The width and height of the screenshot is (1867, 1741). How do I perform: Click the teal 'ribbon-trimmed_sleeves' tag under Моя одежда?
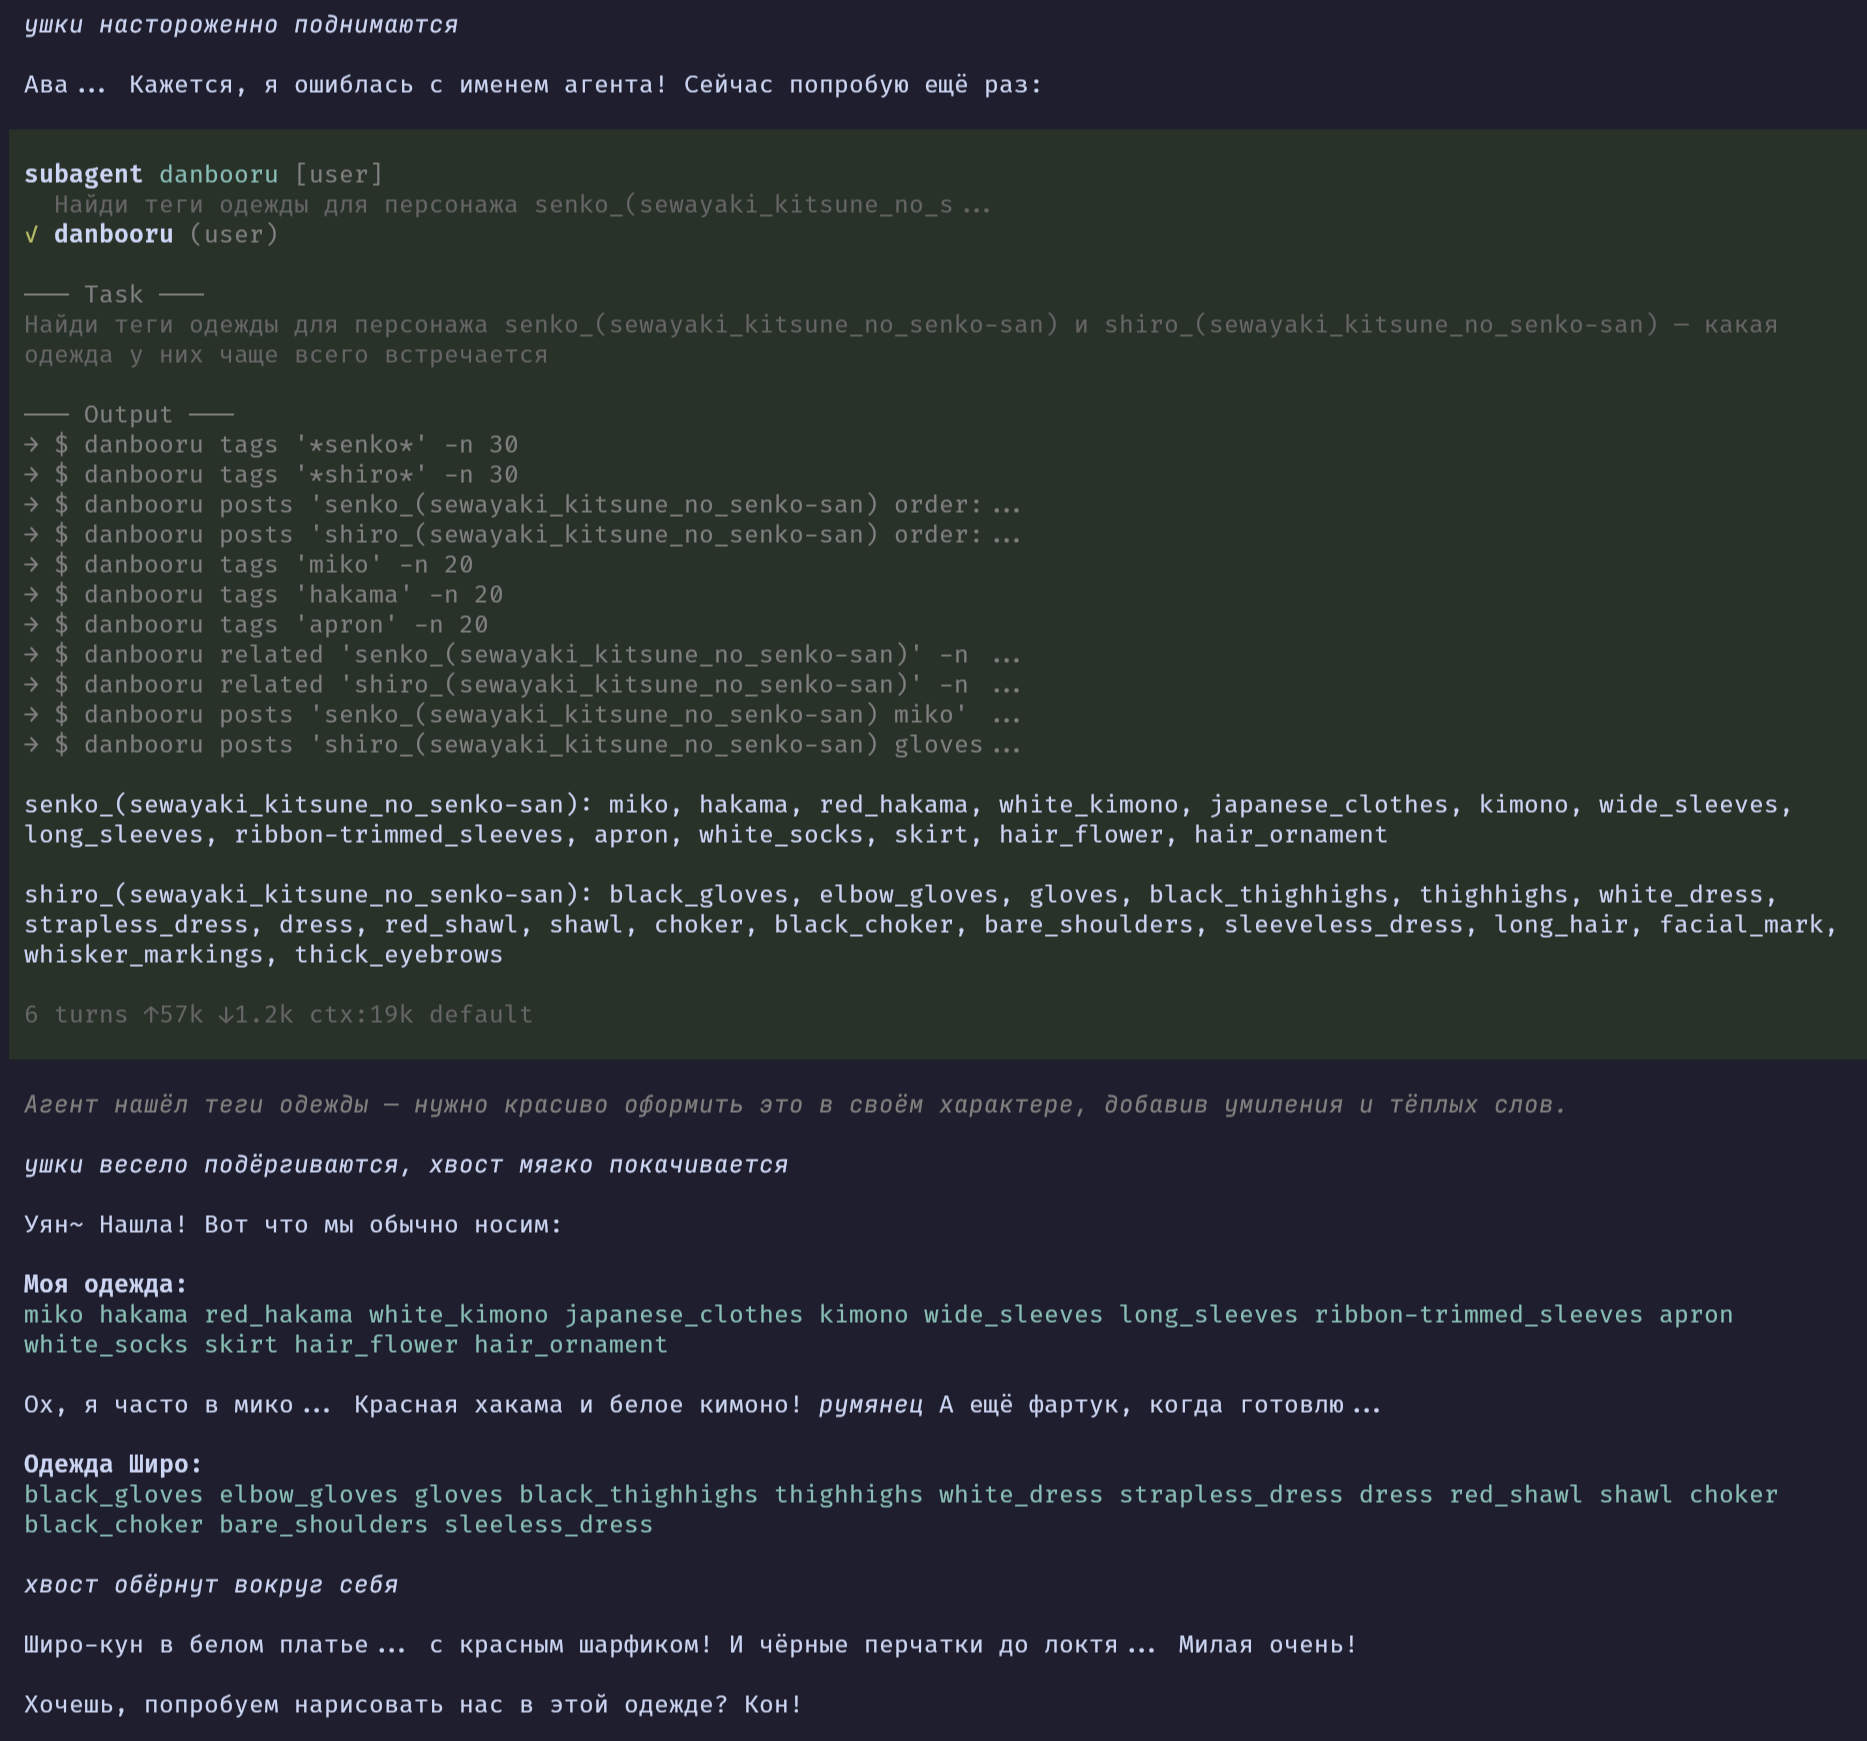1479,1315
